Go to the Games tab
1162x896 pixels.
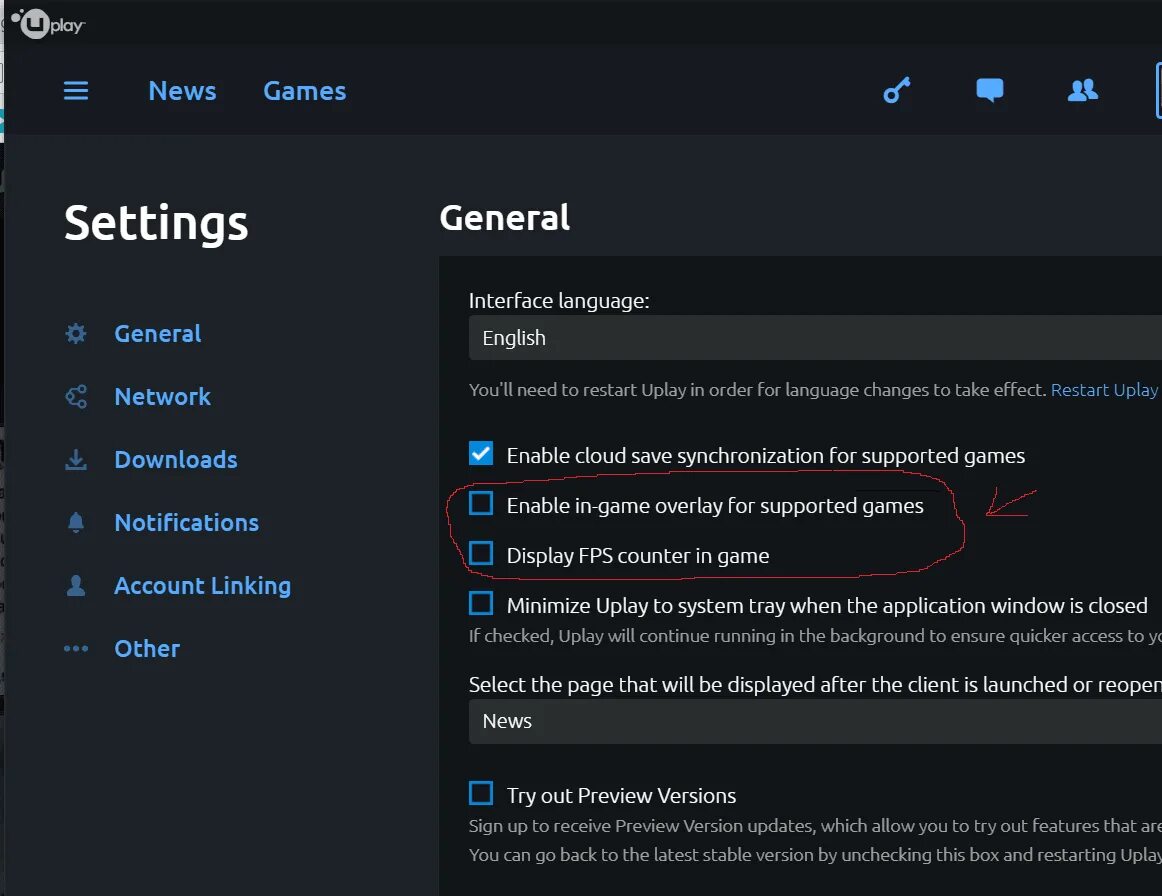pyautogui.click(x=305, y=91)
